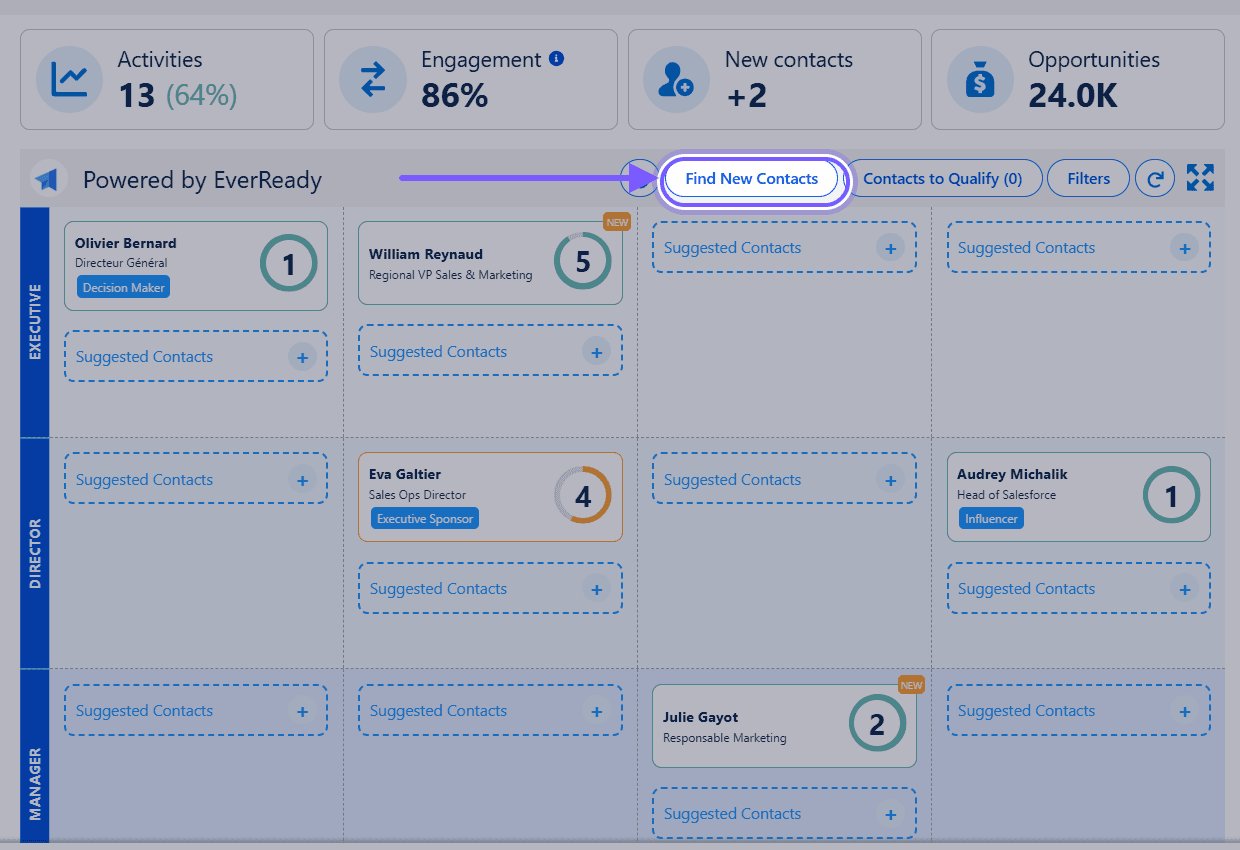
Task: Click William Reynaud's score ring showing 5
Action: 583,262
